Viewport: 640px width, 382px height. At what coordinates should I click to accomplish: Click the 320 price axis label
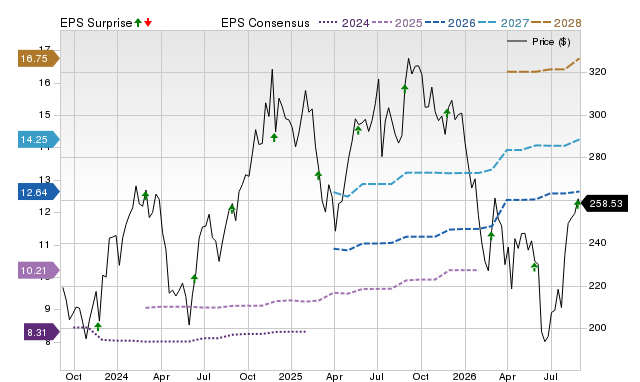coord(598,72)
